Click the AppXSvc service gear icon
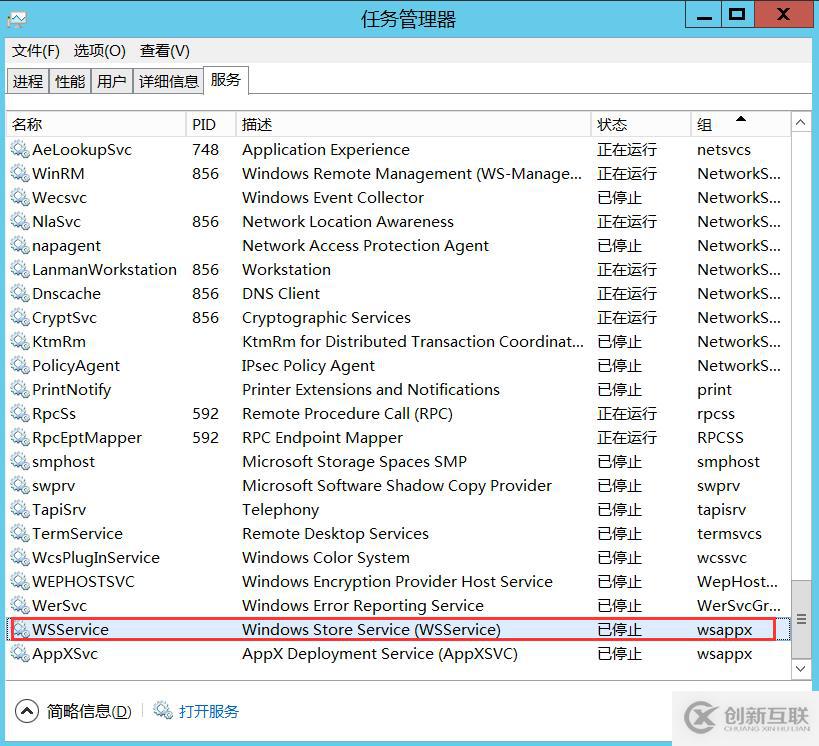Viewport: 819px width, 746px height. click(20, 653)
